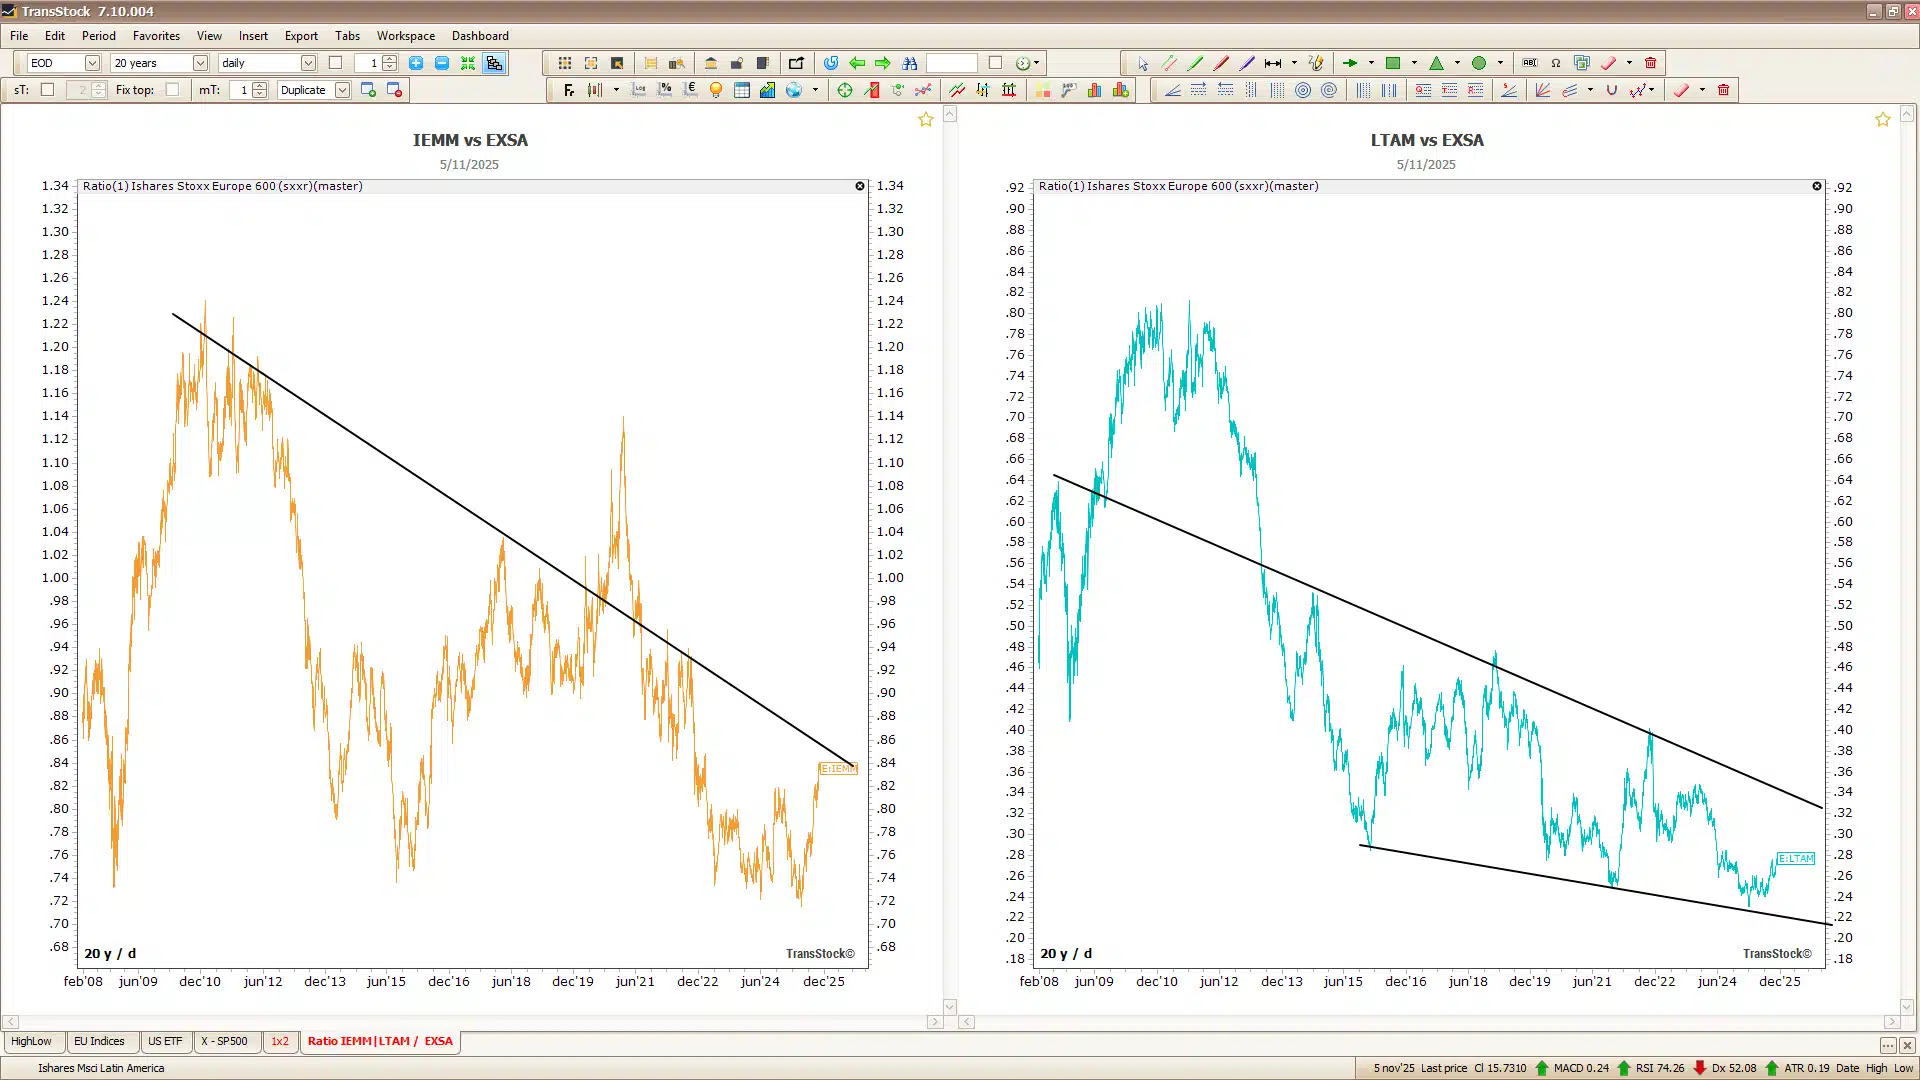Open the Period menu
The height and width of the screenshot is (1080, 1920).
[x=99, y=36]
